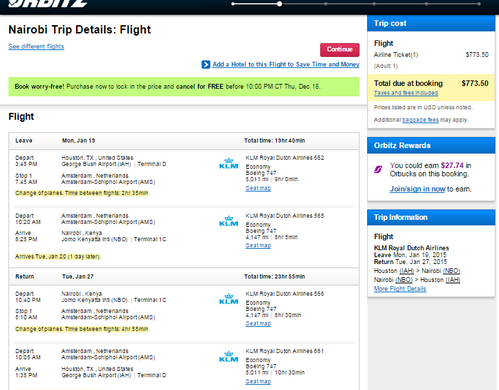Click the blue arrow icon beside Add a Hotel
The height and width of the screenshot is (390, 499).
click(206, 64)
